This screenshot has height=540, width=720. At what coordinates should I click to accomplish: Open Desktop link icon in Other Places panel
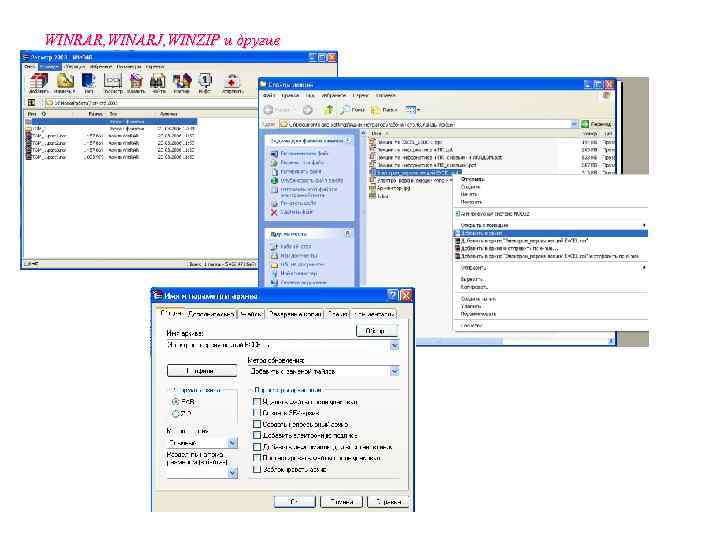click(x=275, y=247)
